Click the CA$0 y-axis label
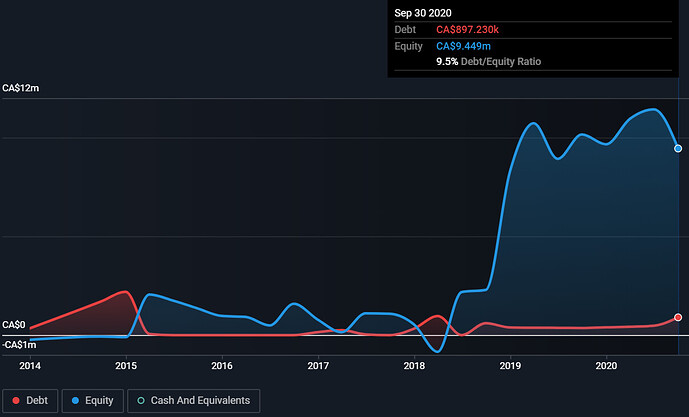Image resolution: width=689 pixels, height=417 pixels. pos(14,325)
